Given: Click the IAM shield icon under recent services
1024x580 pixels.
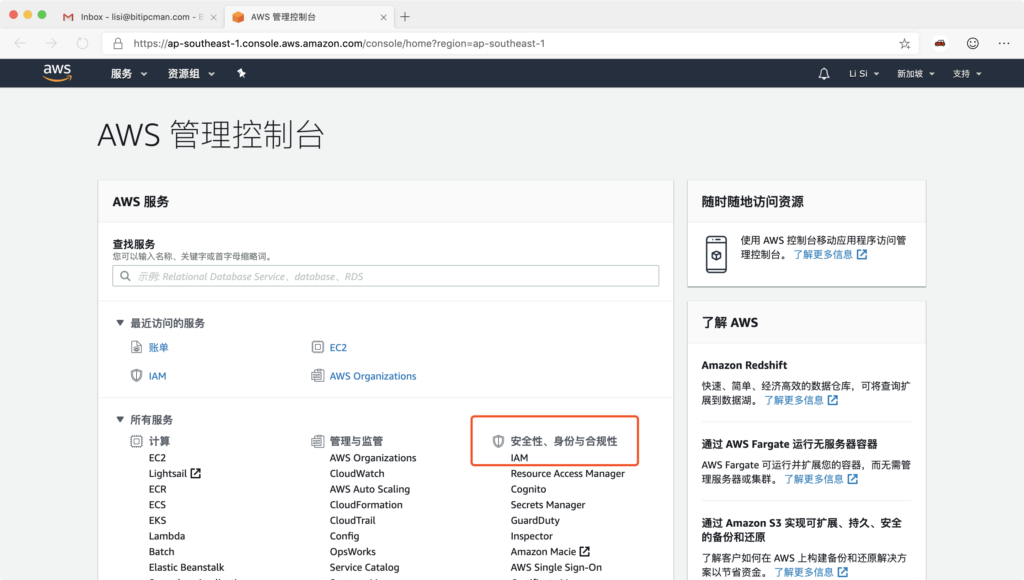Looking at the screenshot, I should 136,376.
